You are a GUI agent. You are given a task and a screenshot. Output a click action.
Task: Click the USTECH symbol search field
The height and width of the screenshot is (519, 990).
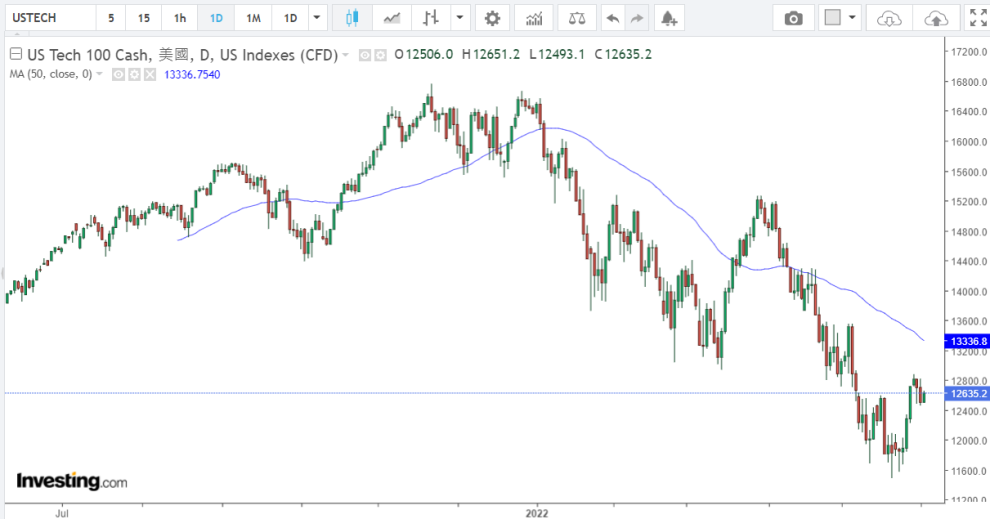pyautogui.click(x=51, y=18)
